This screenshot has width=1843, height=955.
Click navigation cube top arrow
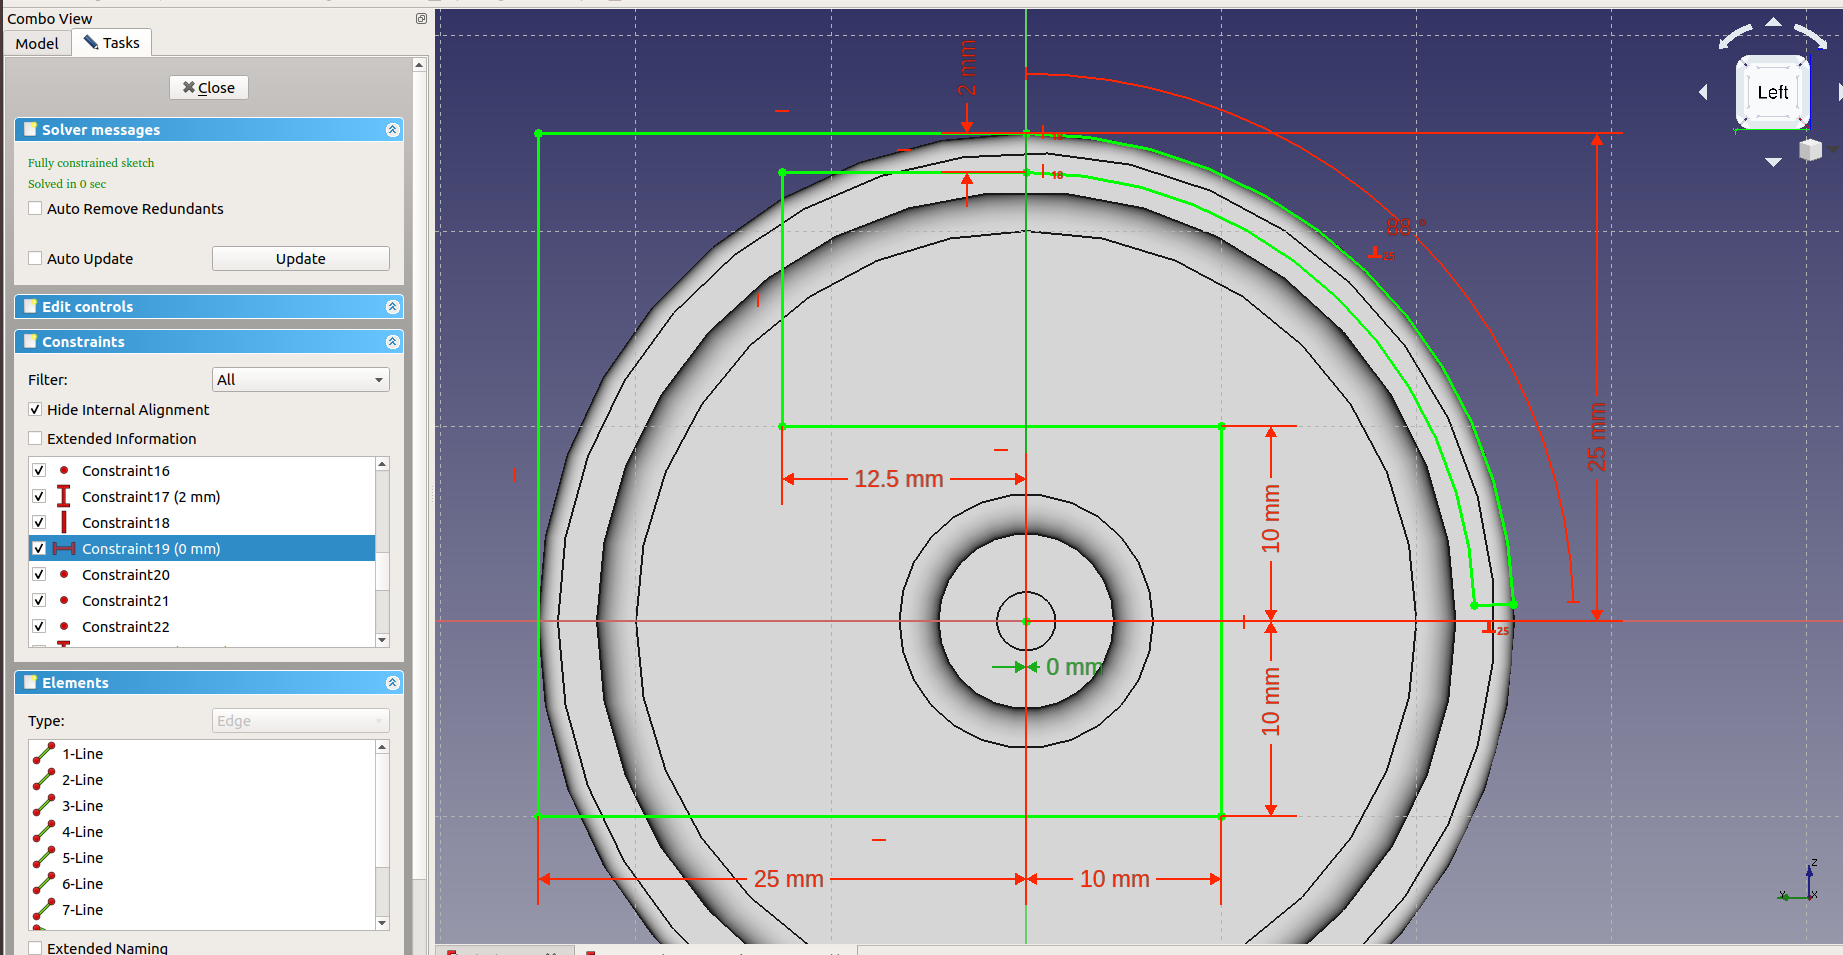coord(1773,22)
